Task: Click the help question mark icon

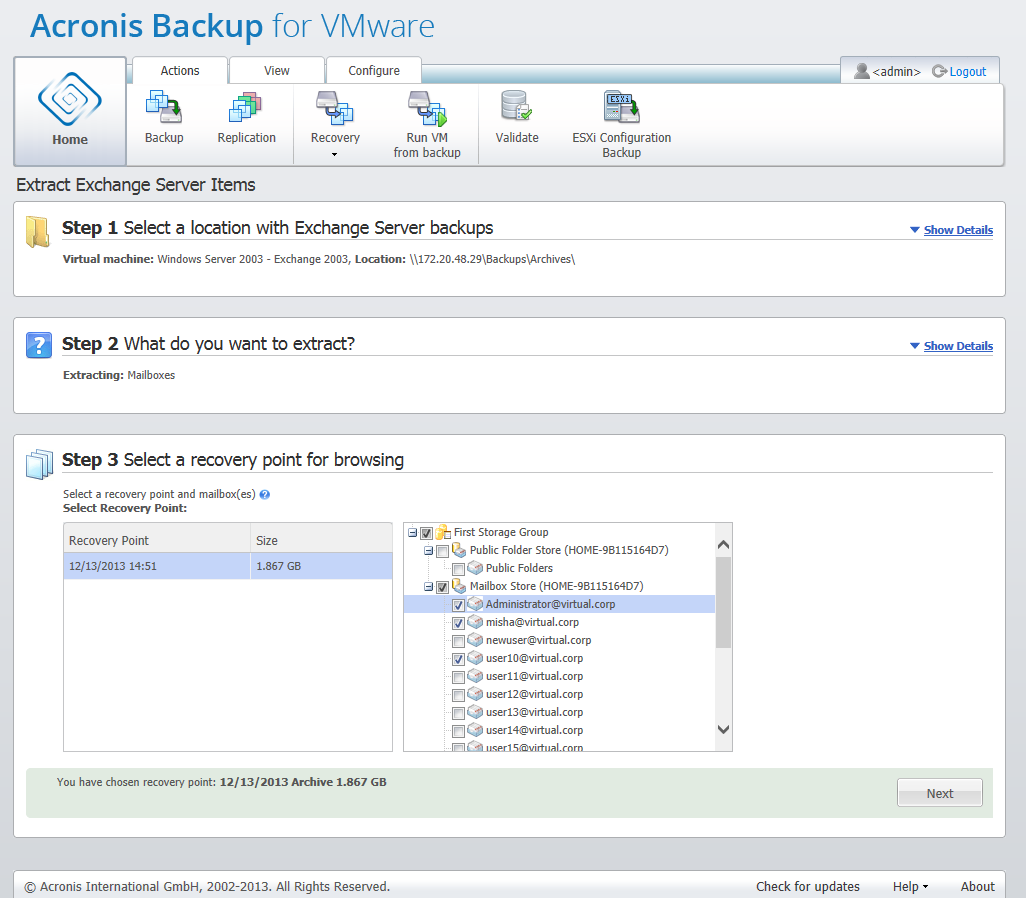Action: point(265,494)
